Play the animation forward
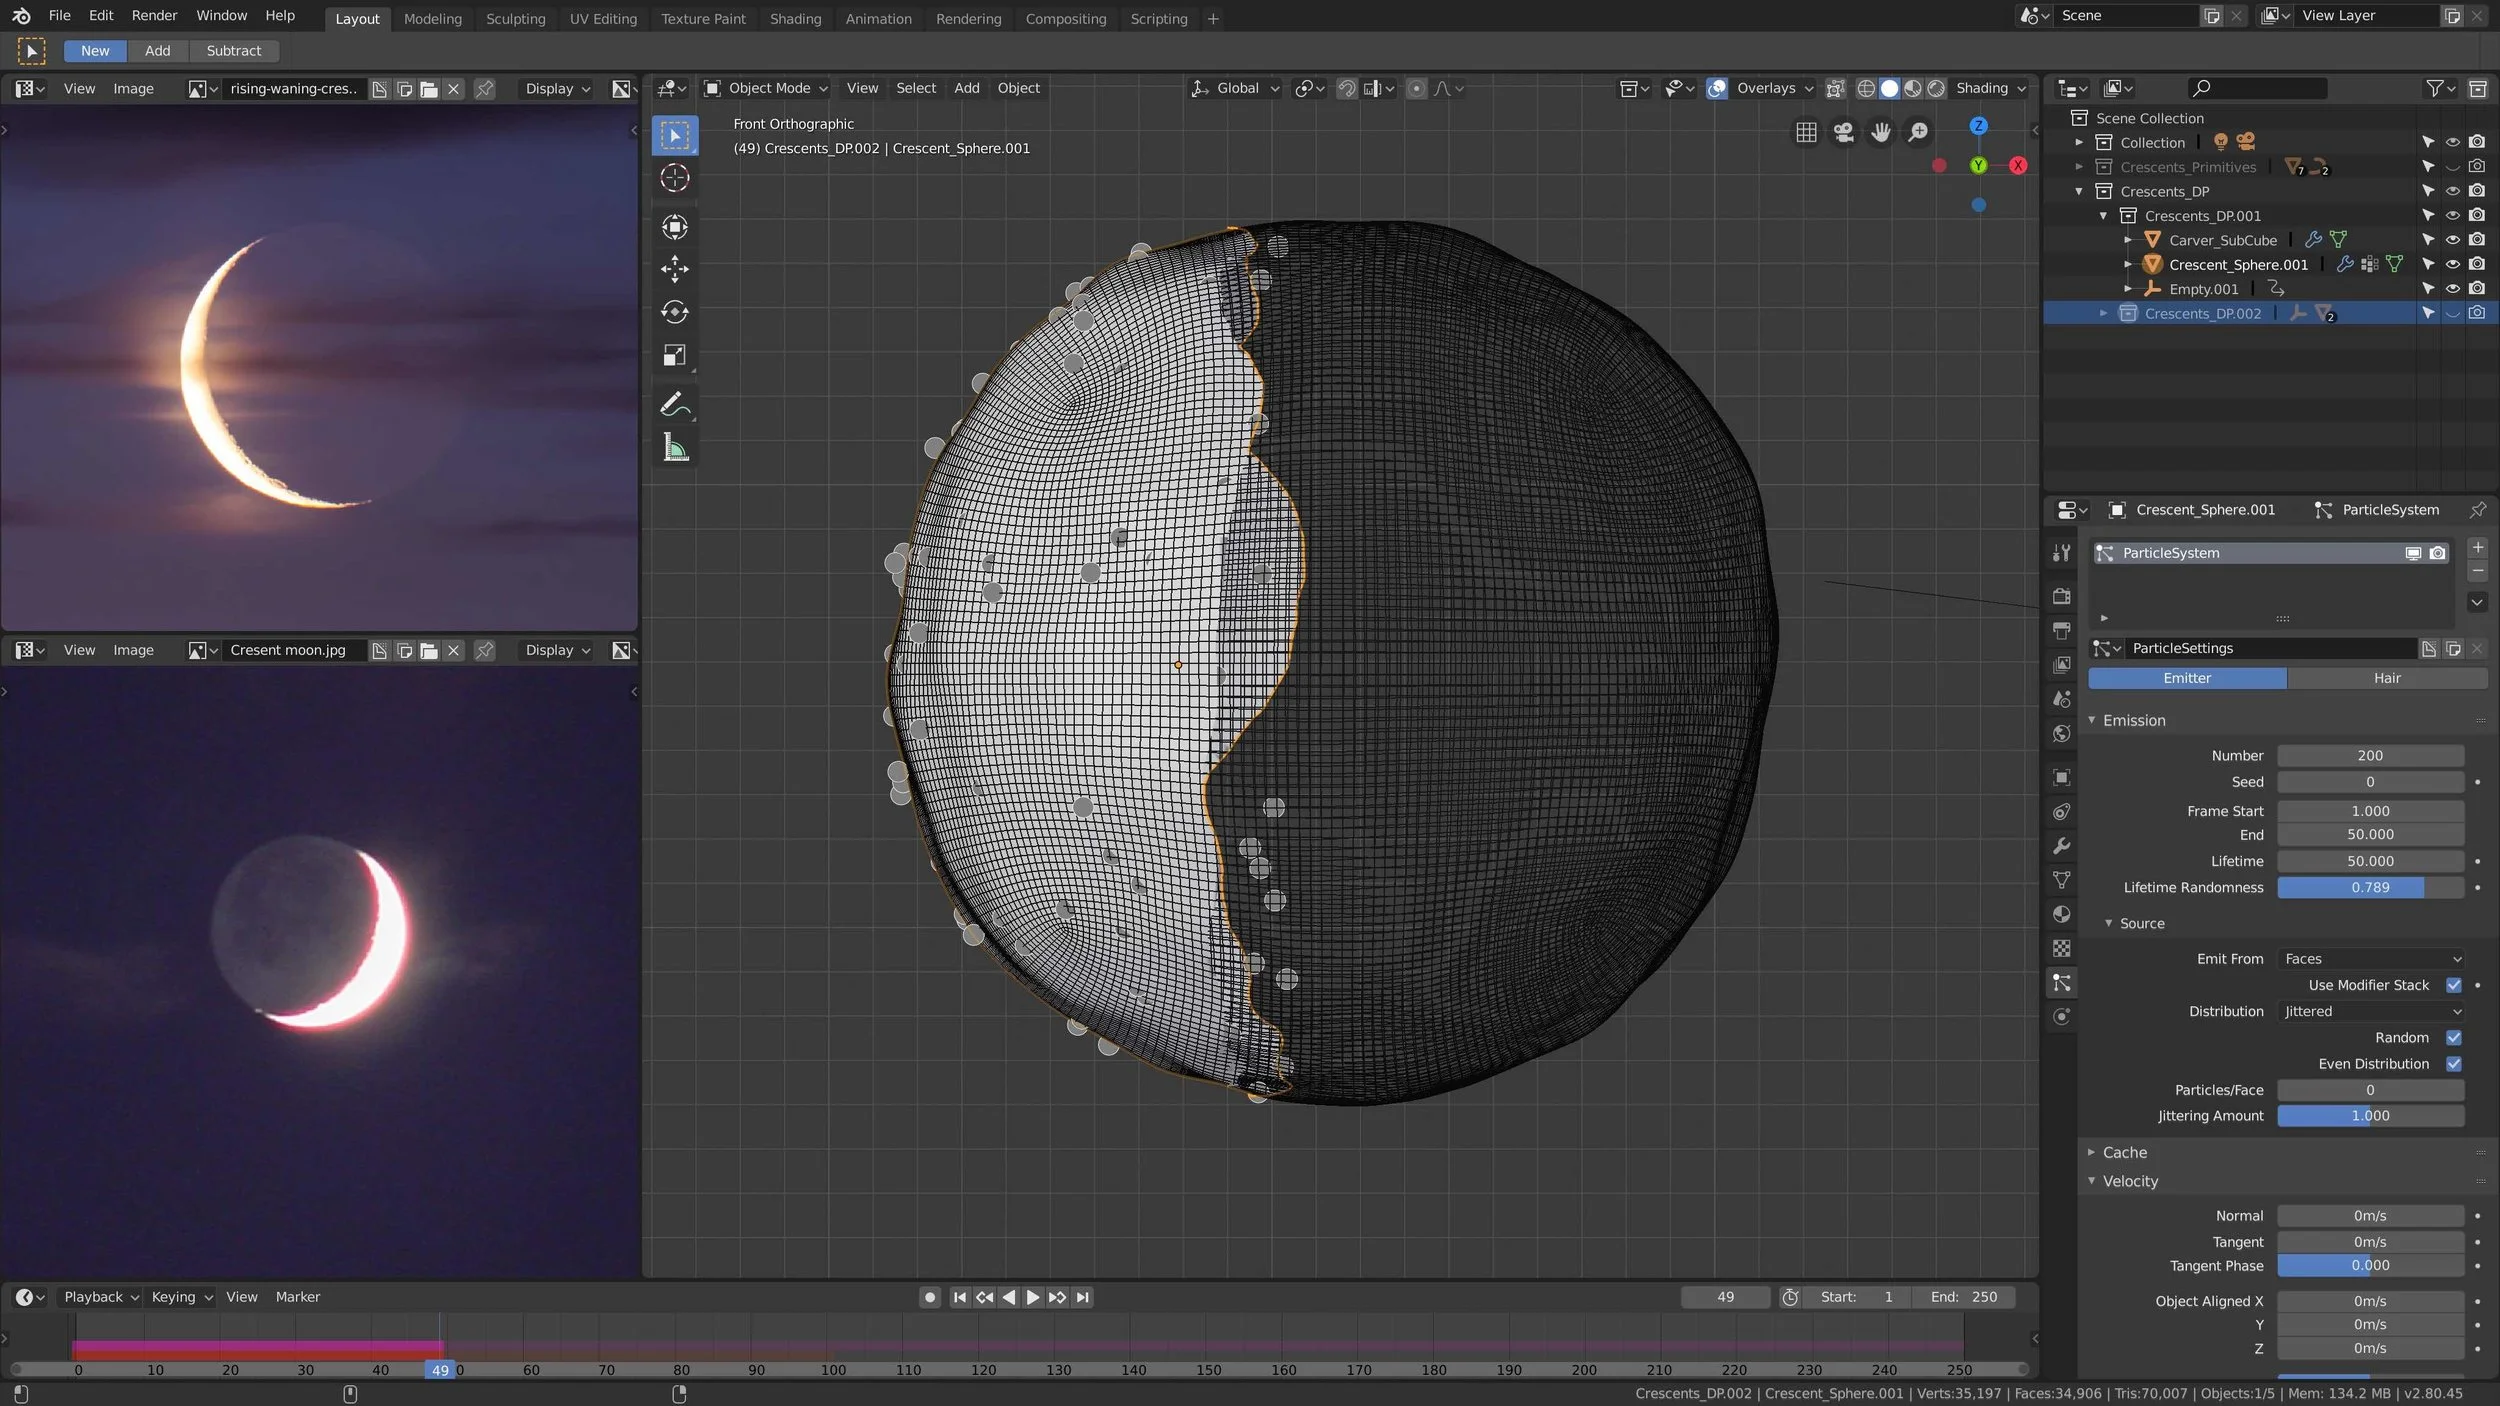The image size is (2500, 1406). [x=1033, y=1297]
